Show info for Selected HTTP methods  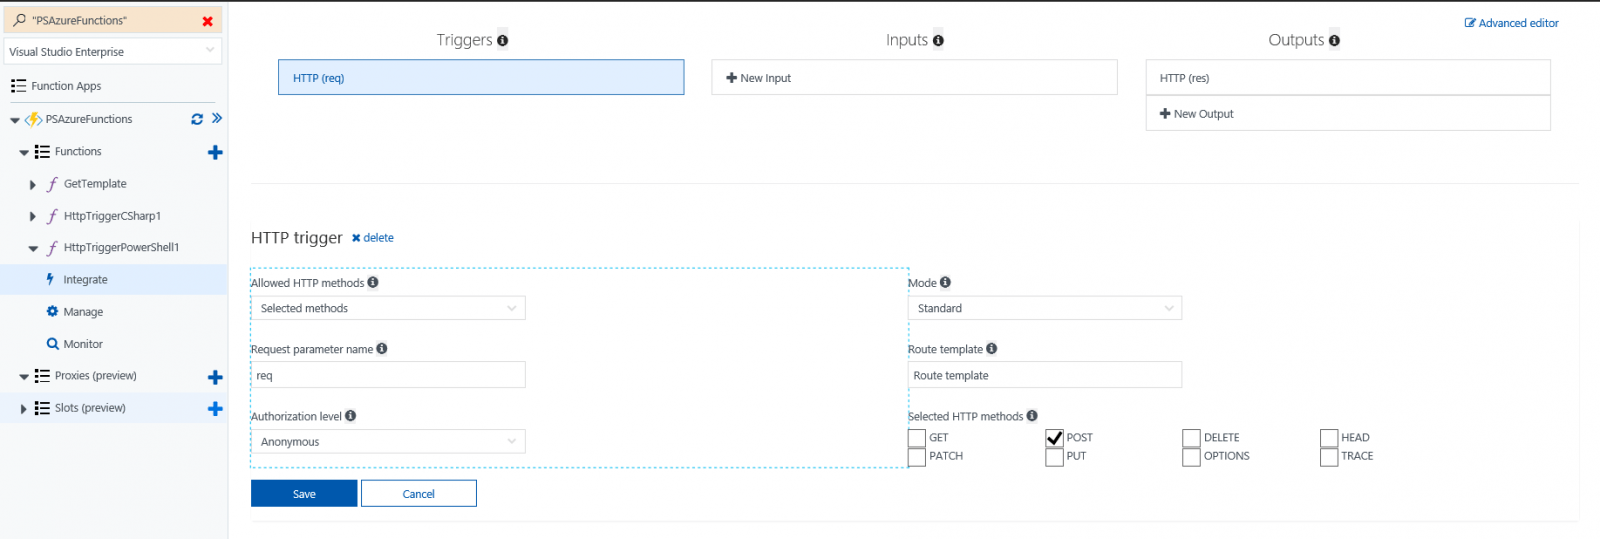[1032, 415]
